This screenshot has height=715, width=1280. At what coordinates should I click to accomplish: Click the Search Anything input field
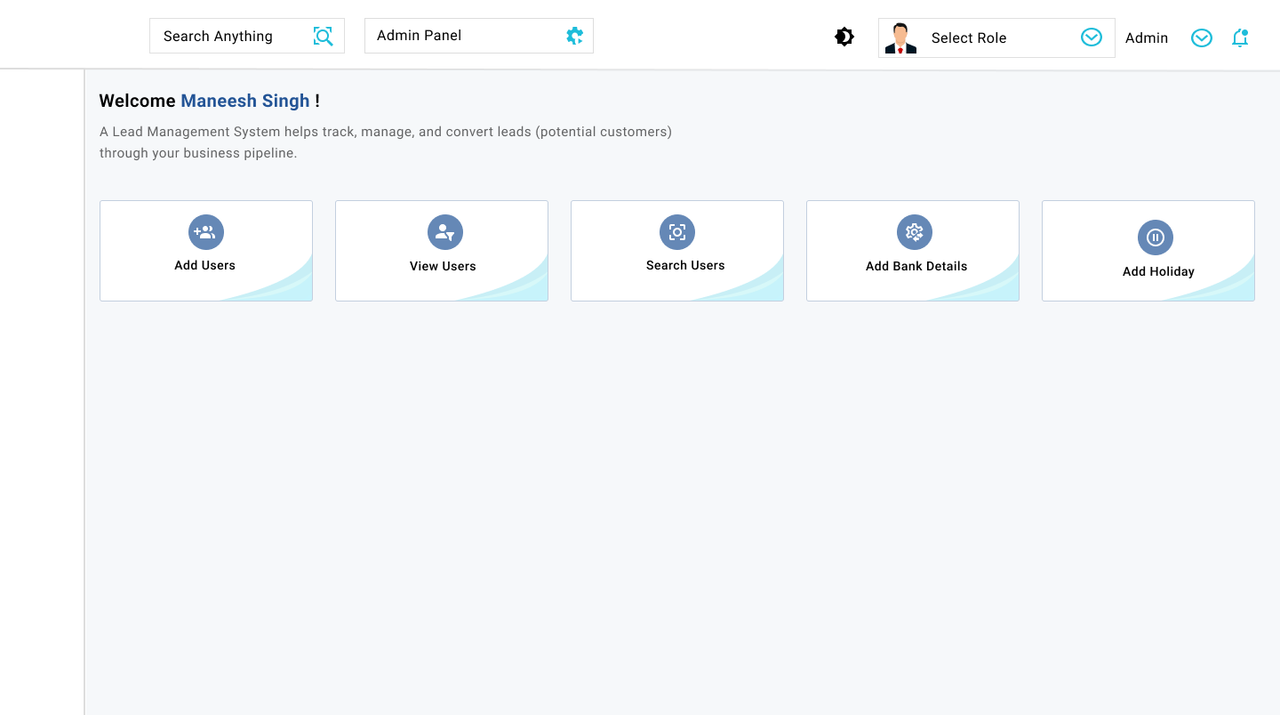230,35
